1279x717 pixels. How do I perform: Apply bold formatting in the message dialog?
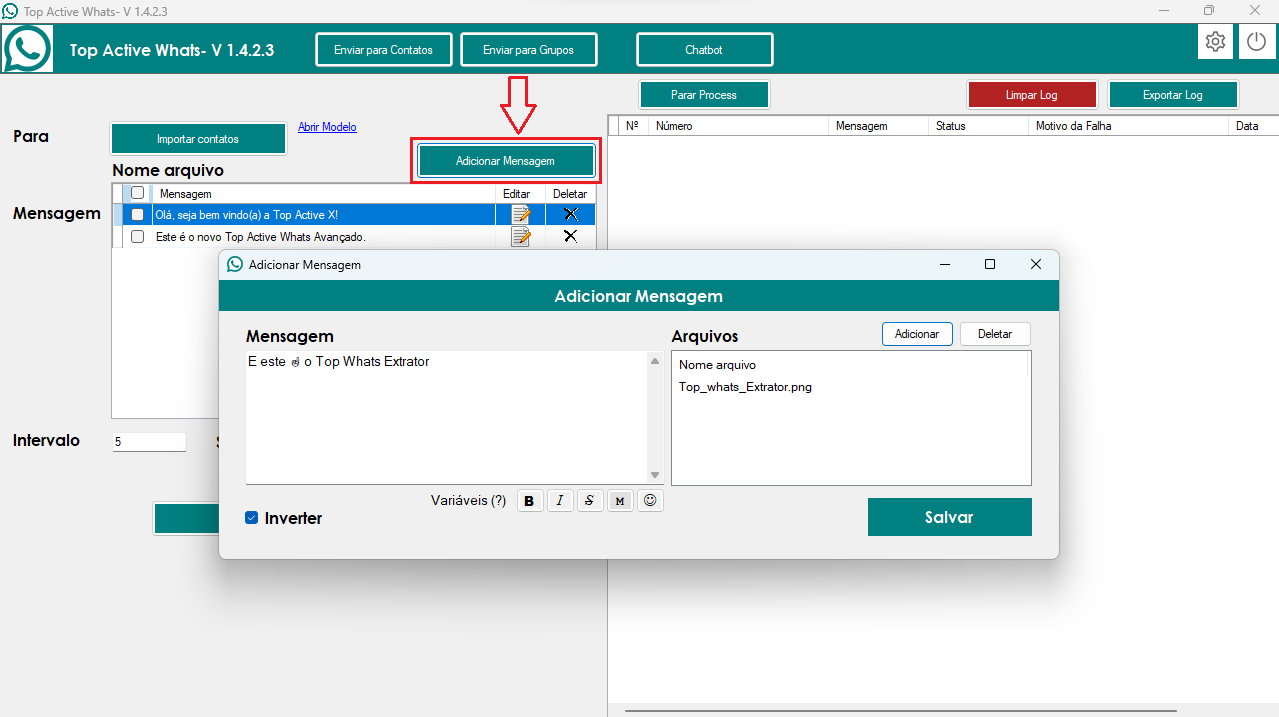tap(529, 501)
